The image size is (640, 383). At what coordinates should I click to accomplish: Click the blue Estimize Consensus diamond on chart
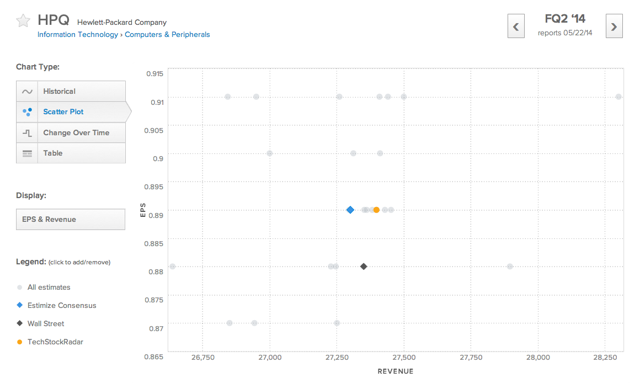pos(350,210)
